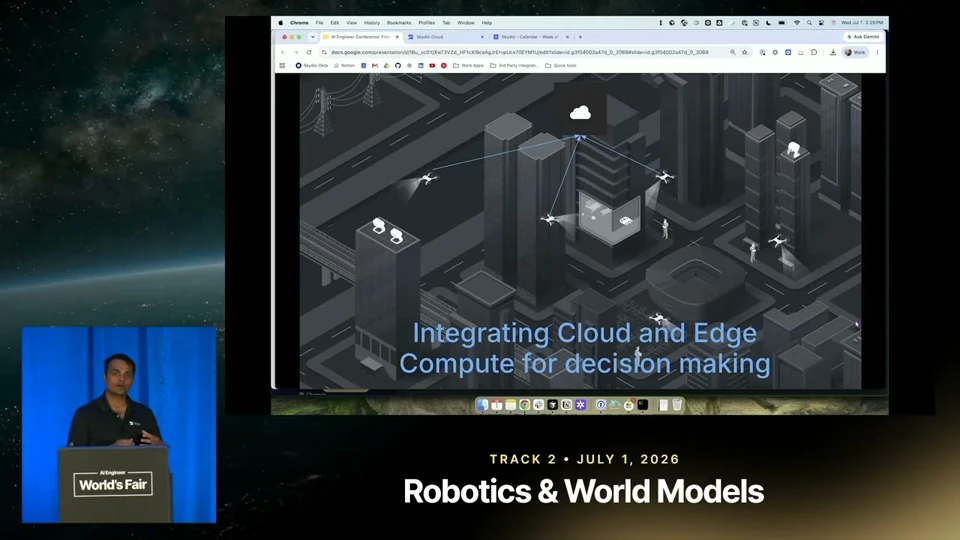The height and width of the screenshot is (540, 960).
Task: Open the Skydio Okta bookmark
Action: pos(312,66)
